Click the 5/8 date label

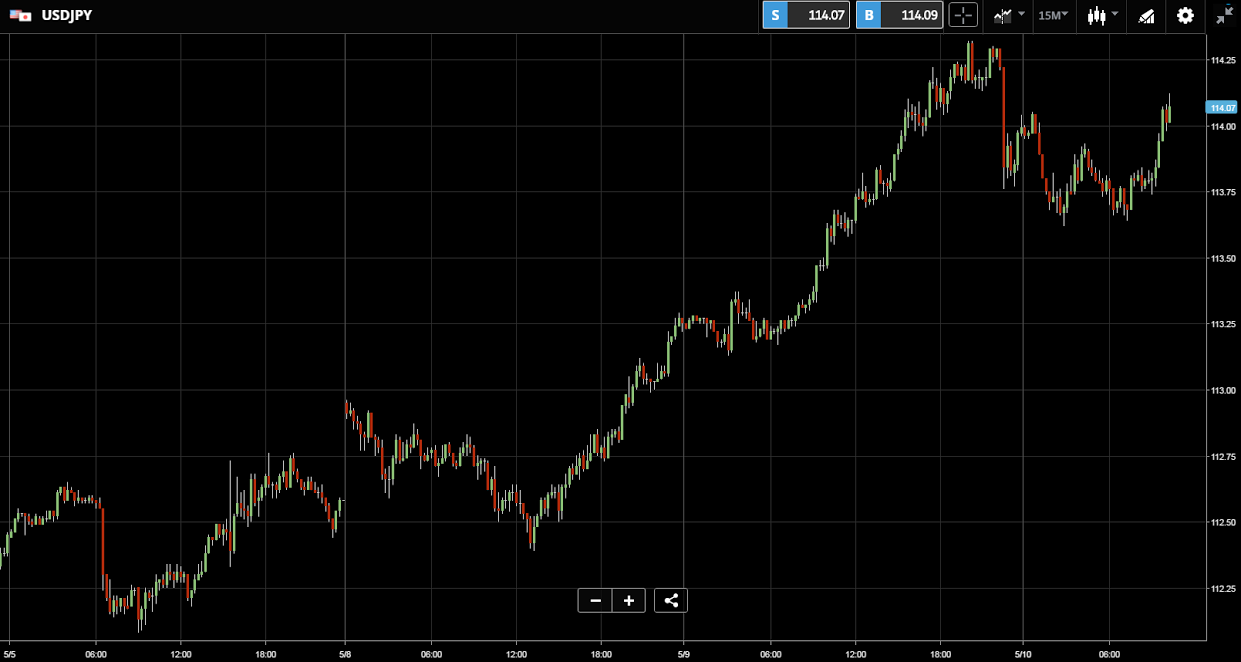pos(345,654)
